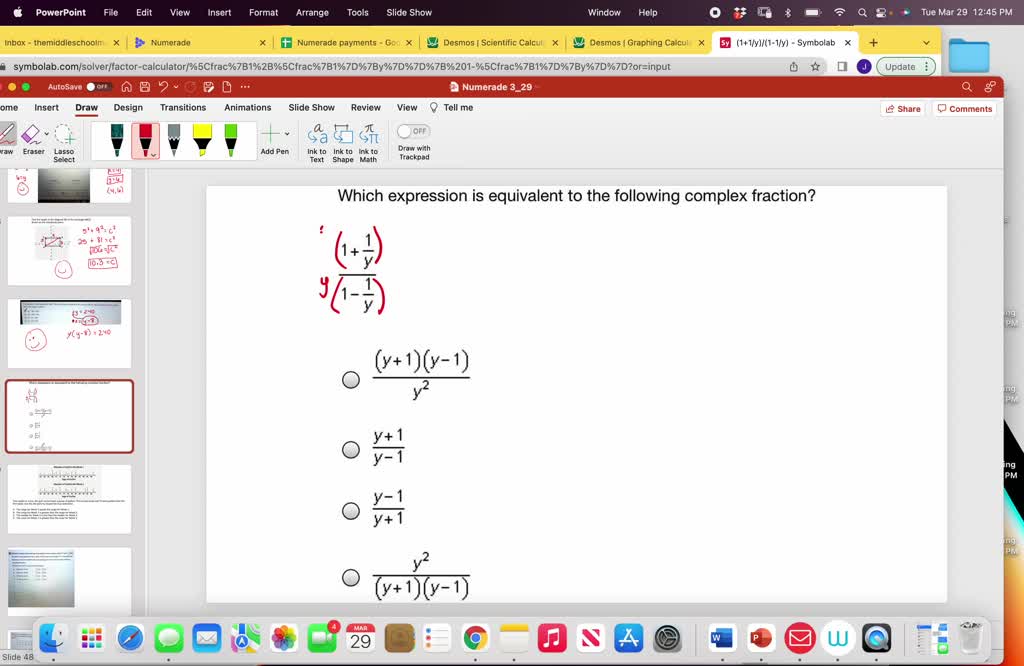The image size is (1024, 666).
Task: Choose the black pen
Action: pos(117,140)
